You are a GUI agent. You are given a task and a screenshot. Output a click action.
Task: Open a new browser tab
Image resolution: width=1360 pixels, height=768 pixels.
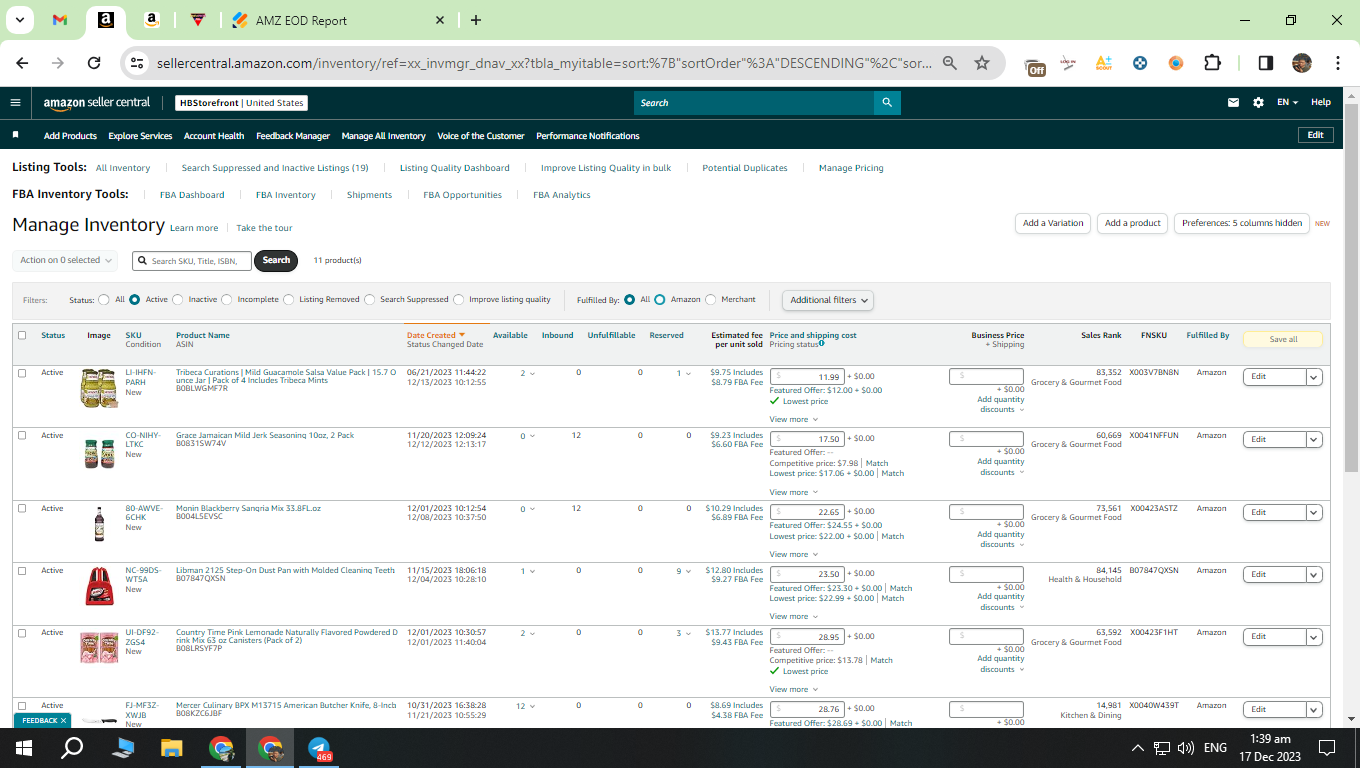[x=476, y=20]
